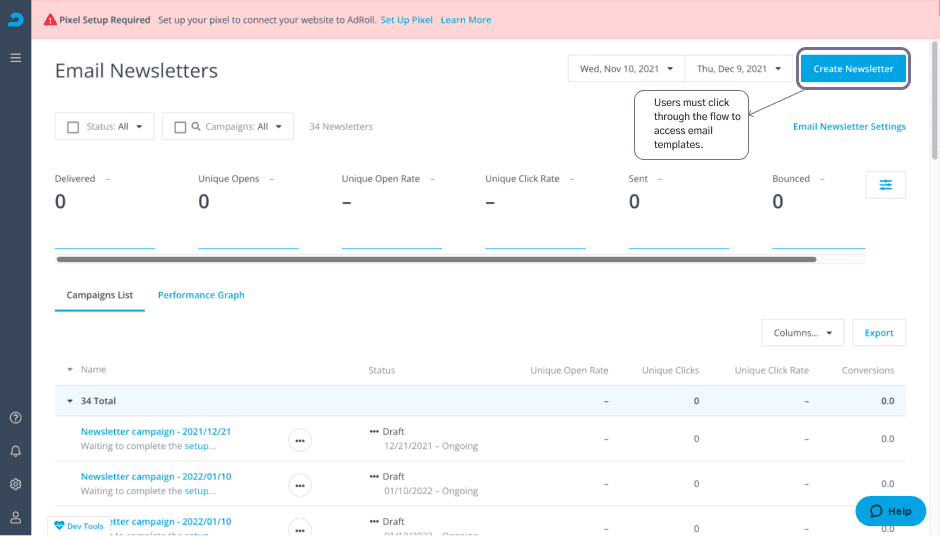
Task: Click the Export button
Action: point(879,333)
